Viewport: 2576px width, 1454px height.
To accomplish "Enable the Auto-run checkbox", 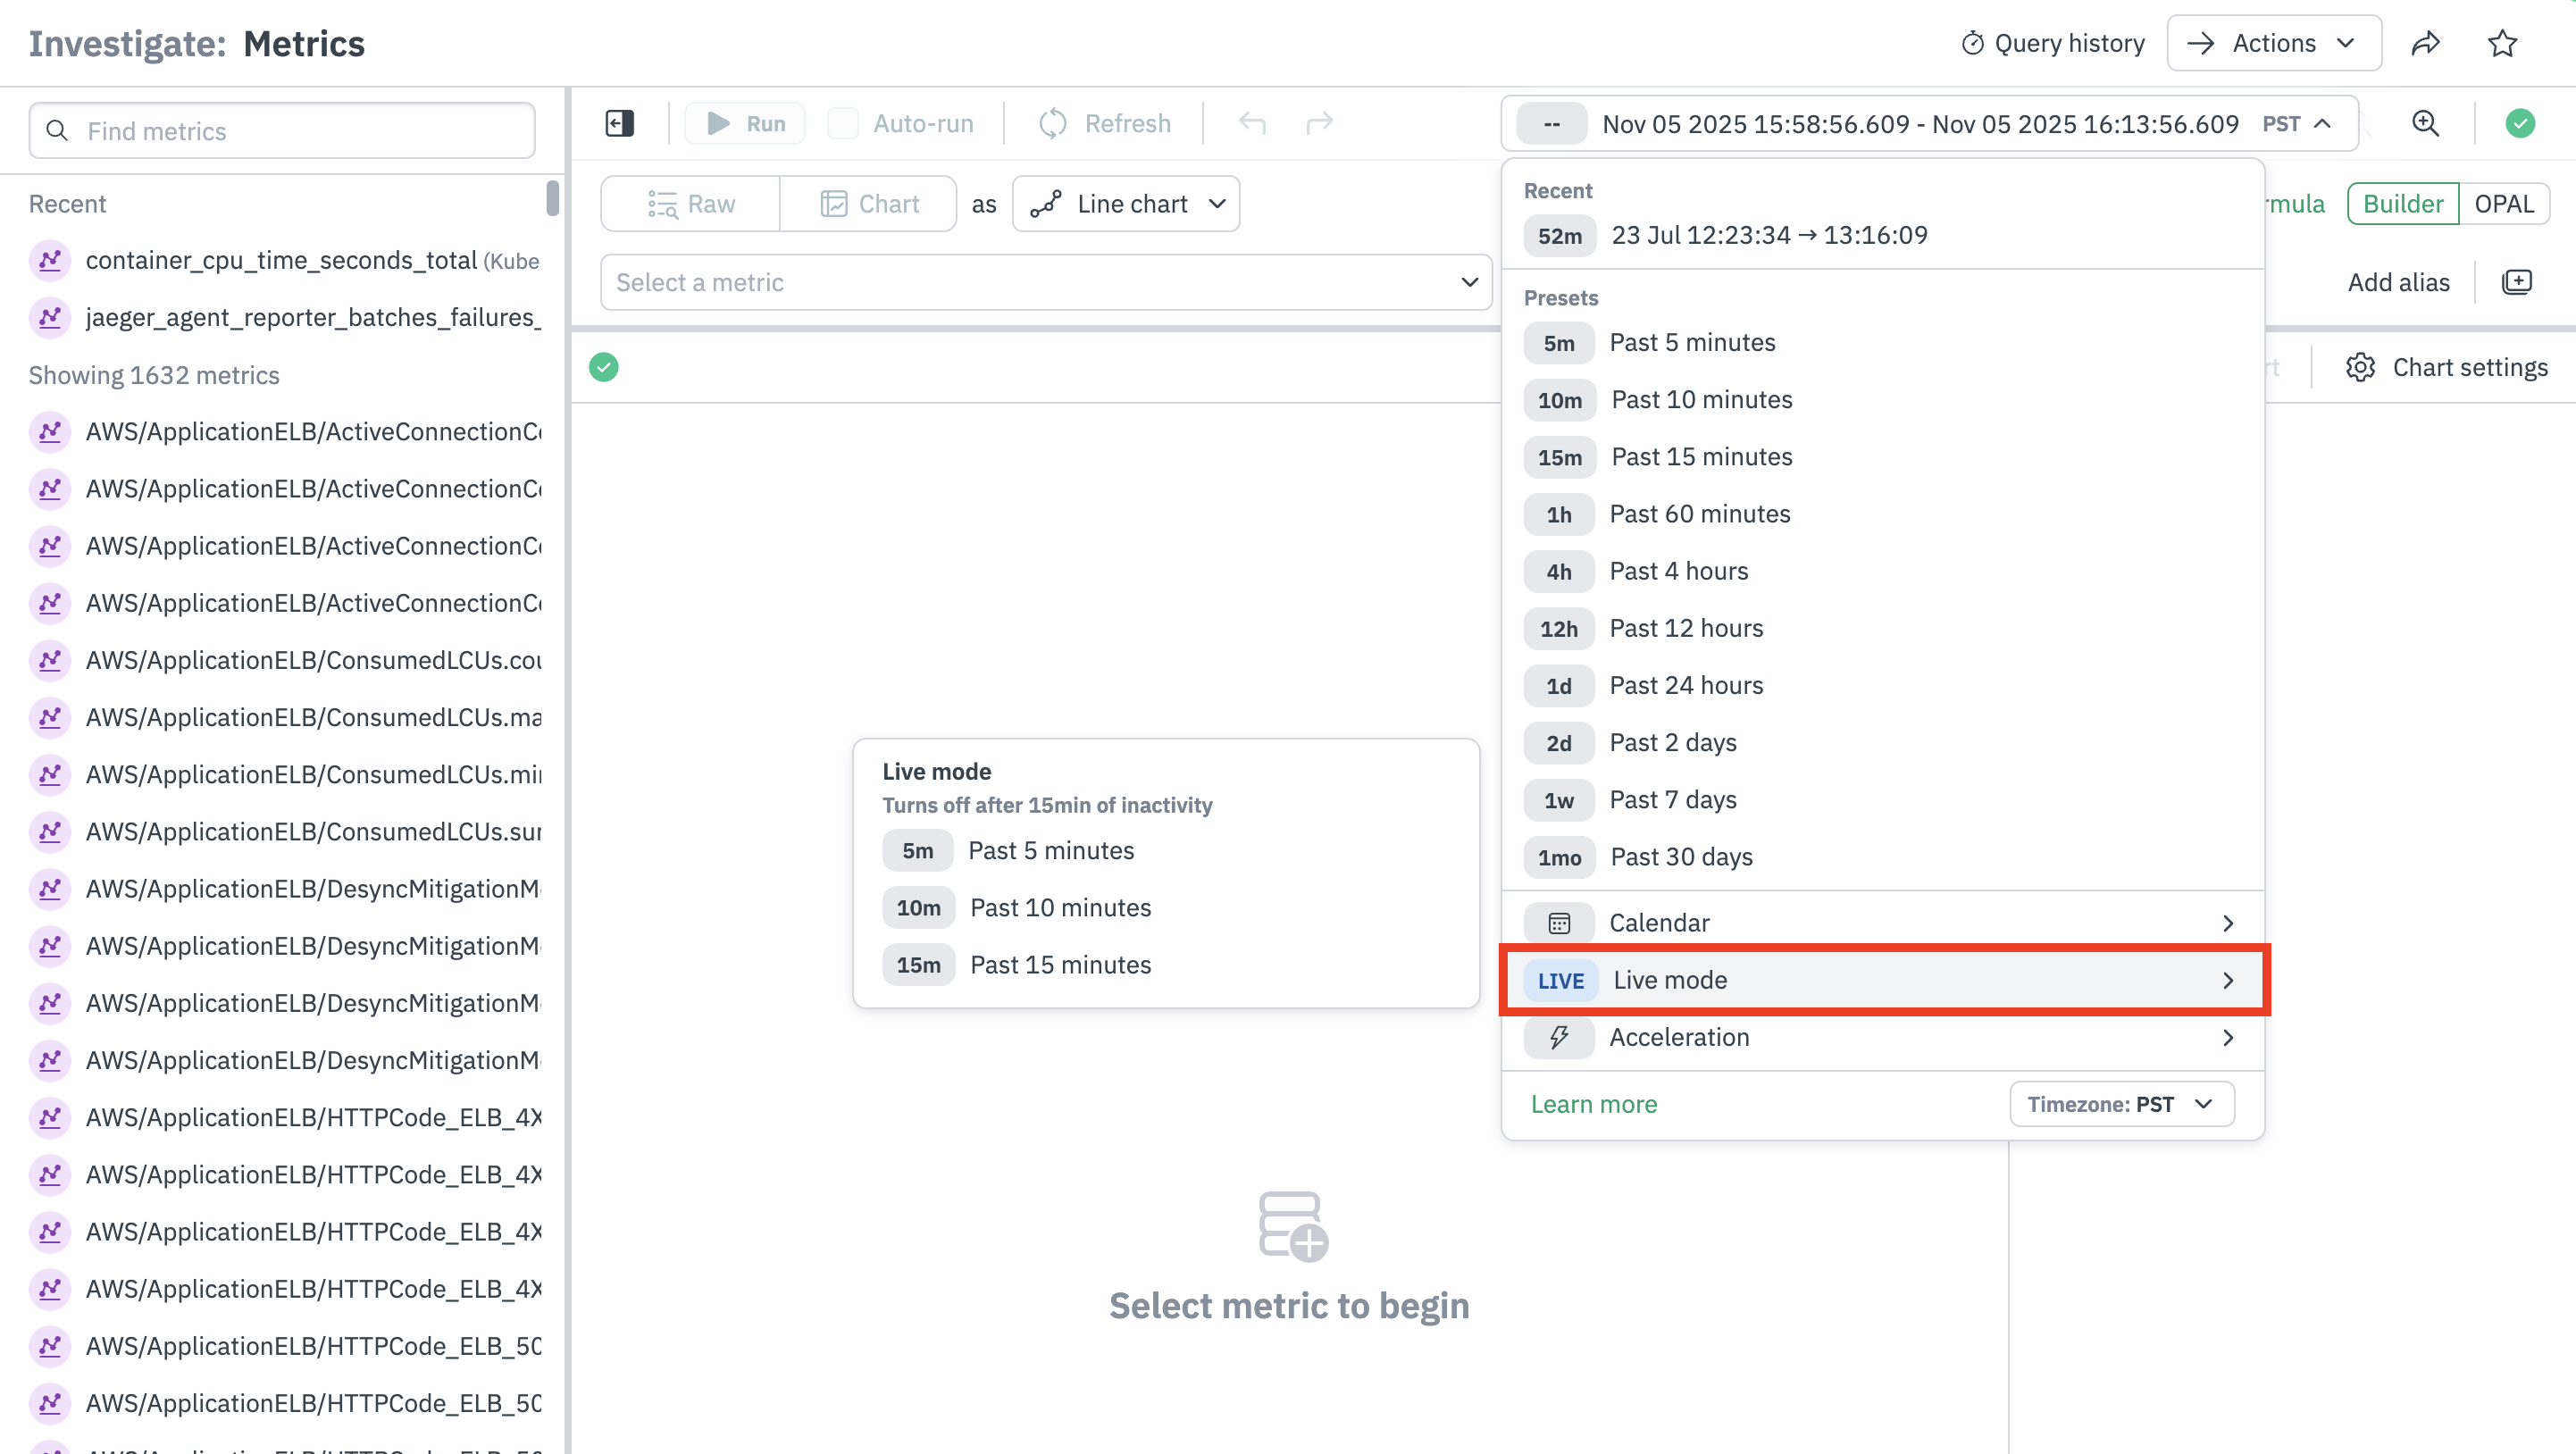I will (843, 123).
